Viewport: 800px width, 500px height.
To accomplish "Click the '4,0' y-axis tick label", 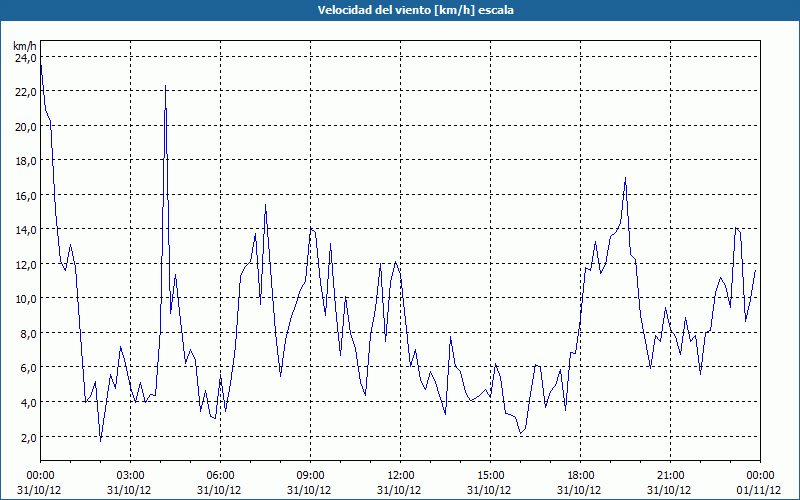I will 28,403.
